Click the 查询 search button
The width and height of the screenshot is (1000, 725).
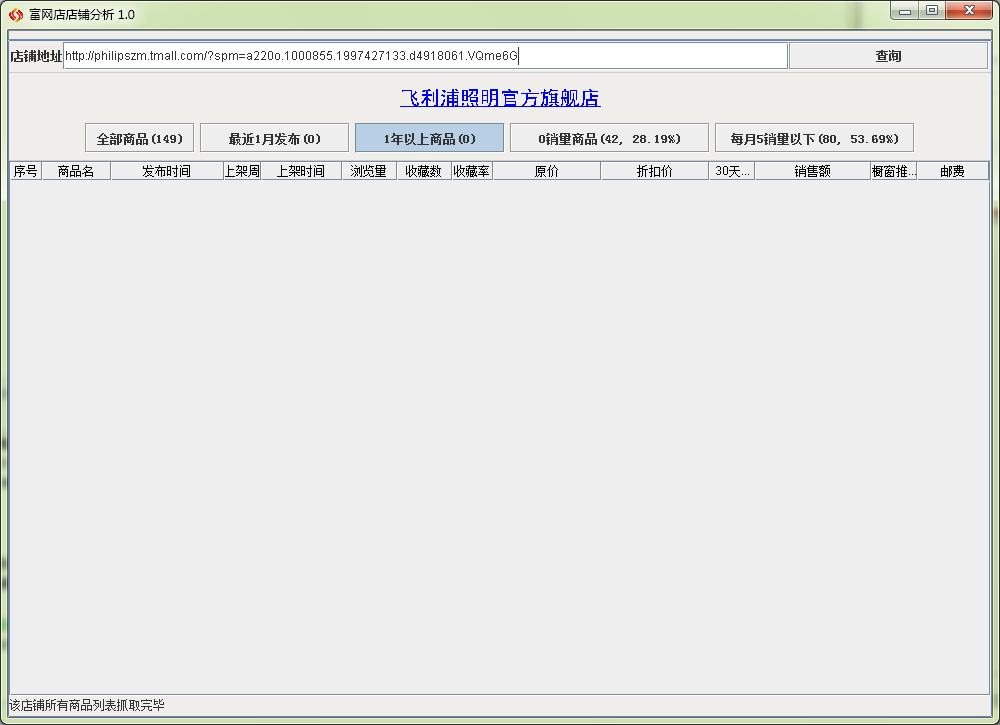(x=888, y=56)
